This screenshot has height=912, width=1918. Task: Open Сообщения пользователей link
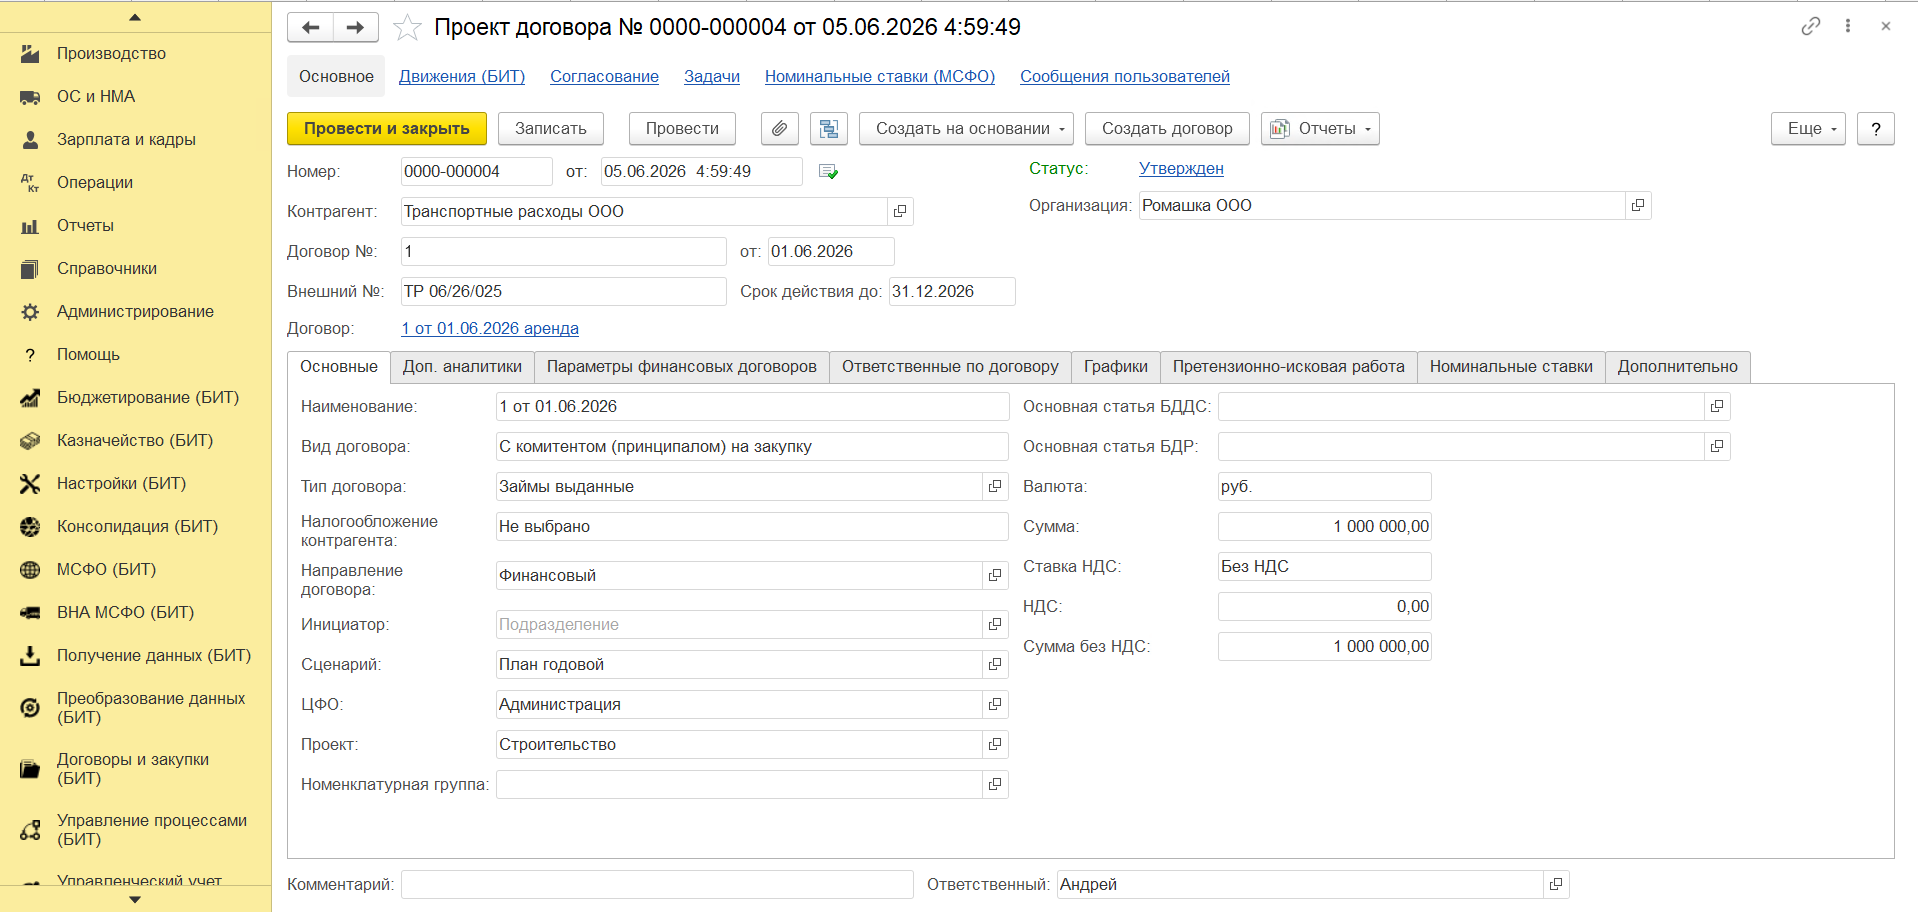pyautogui.click(x=1125, y=77)
